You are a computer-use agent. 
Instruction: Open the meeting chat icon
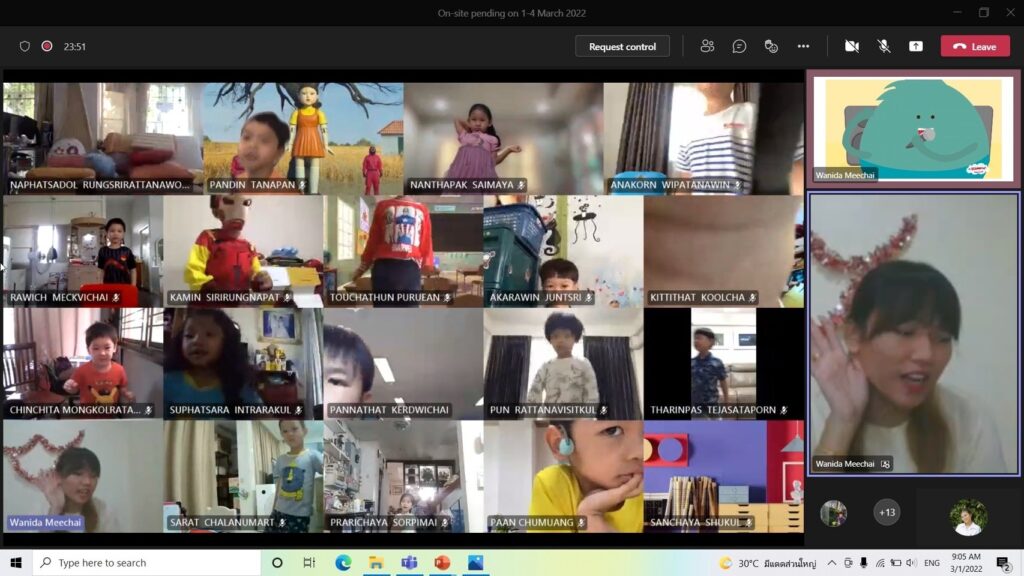[x=739, y=46]
